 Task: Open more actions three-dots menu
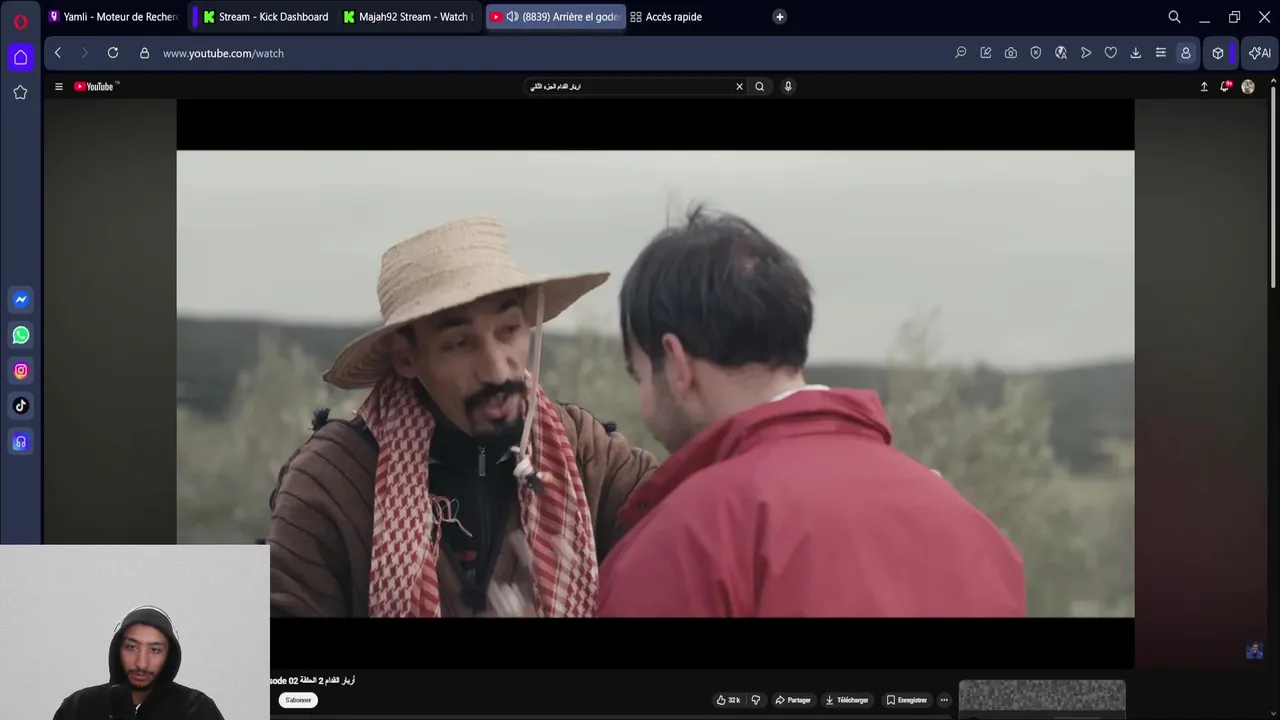tap(944, 700)
